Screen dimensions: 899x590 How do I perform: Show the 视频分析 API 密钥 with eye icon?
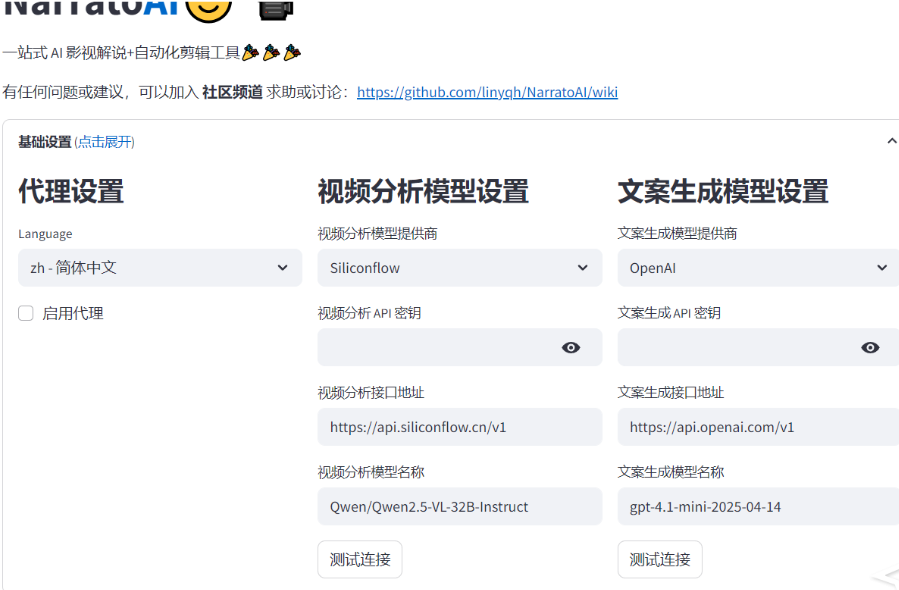(570, 347)
